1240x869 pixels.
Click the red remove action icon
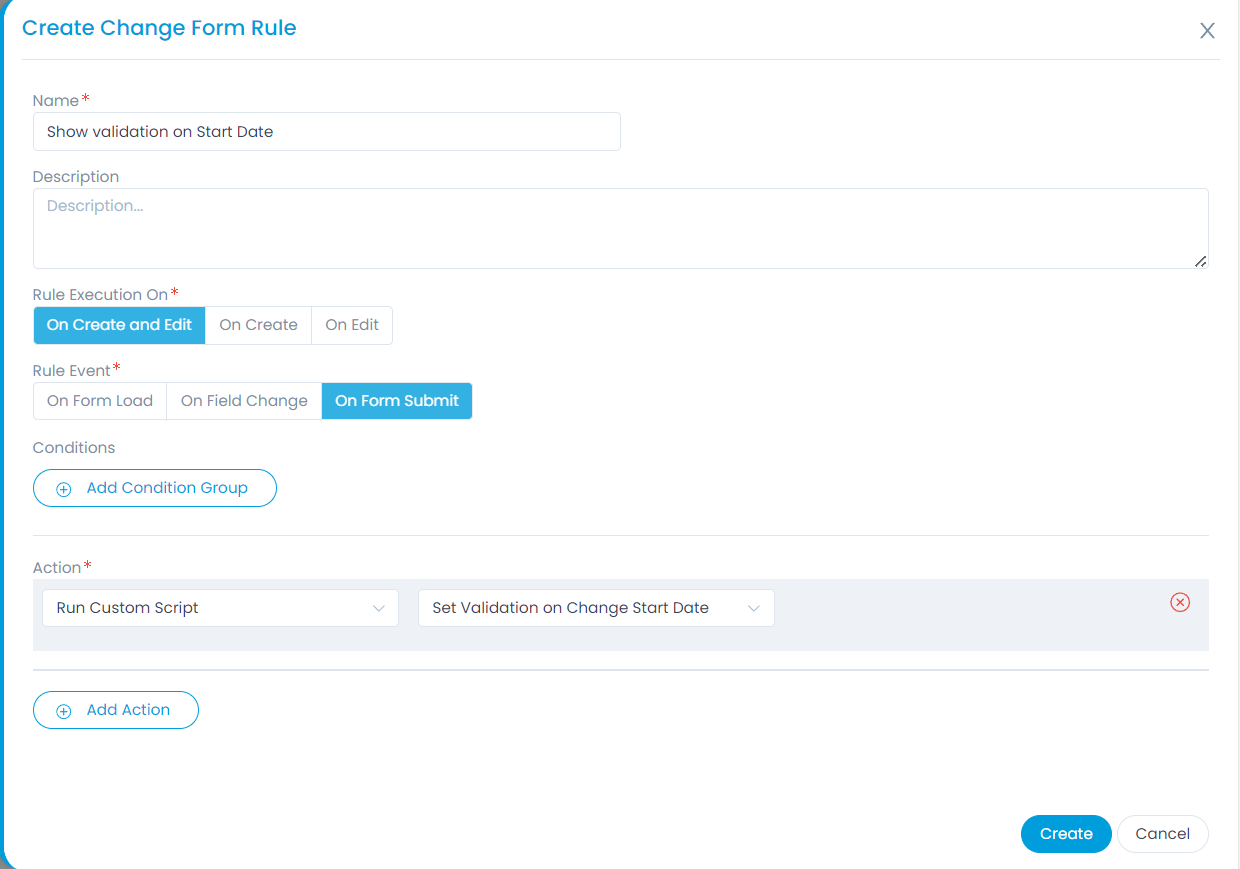(1180, 602)
